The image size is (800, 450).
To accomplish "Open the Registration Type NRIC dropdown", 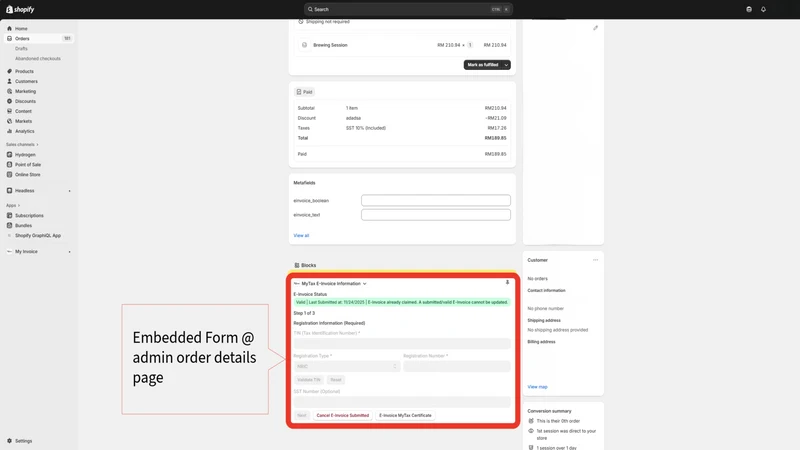I will click(x=346, y=366).
